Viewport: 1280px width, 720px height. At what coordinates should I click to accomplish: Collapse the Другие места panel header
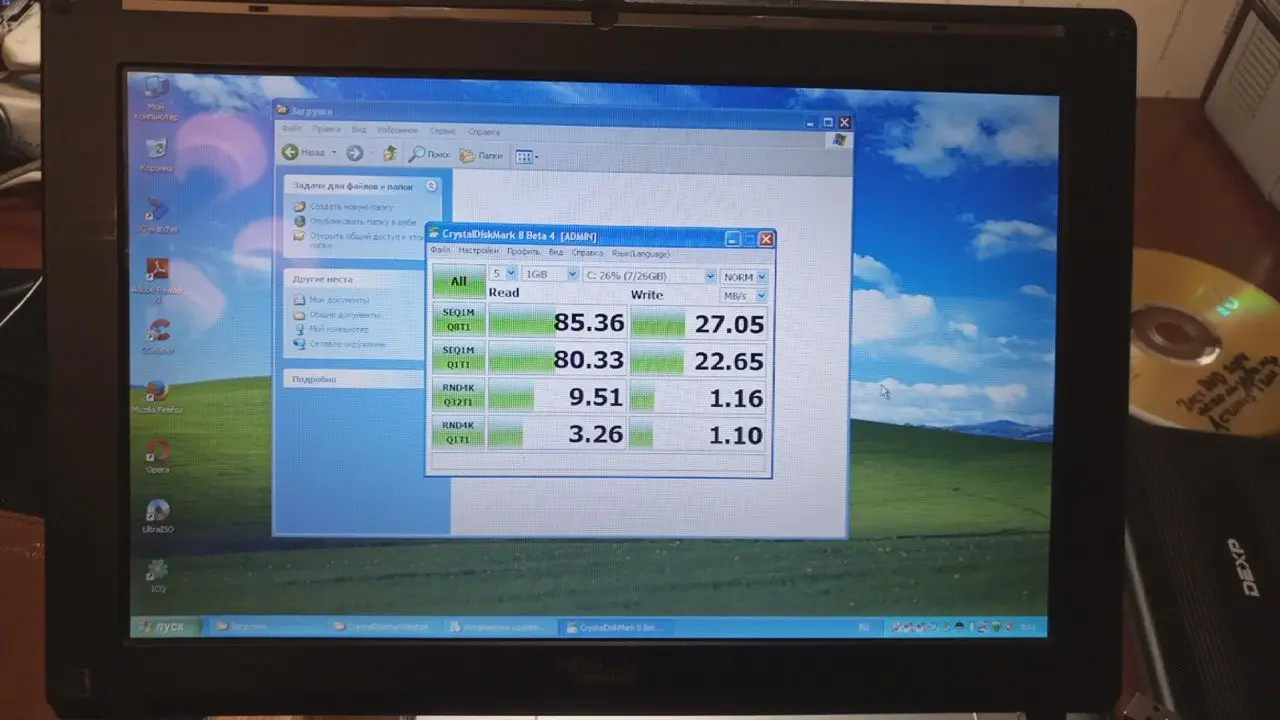(354, 279)
